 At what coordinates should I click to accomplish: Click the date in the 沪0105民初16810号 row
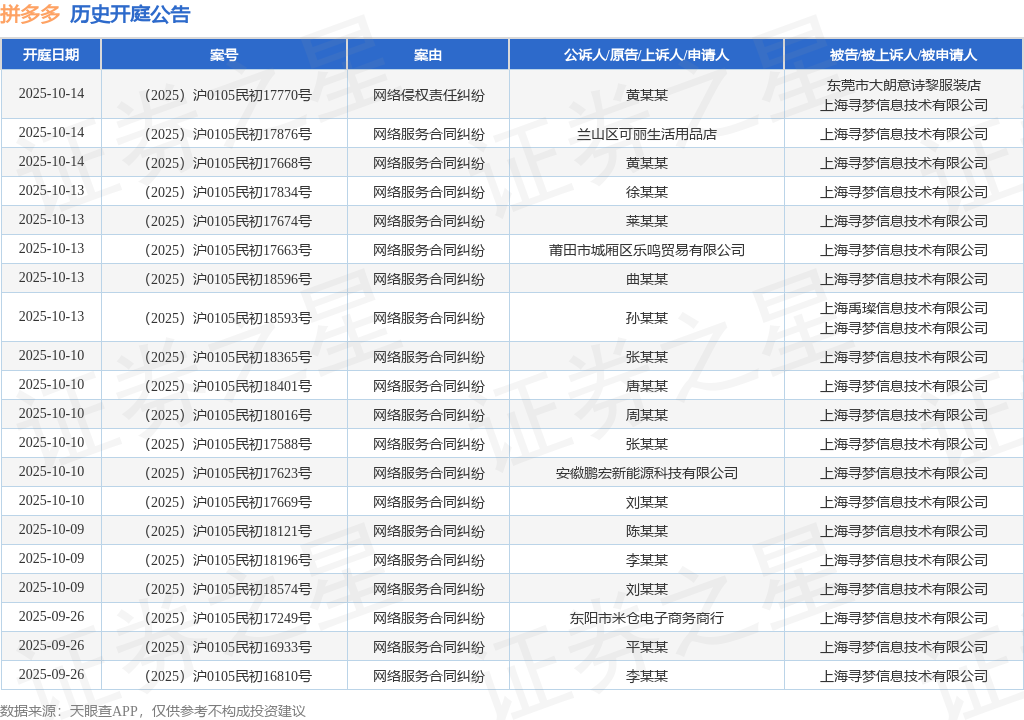52,674
